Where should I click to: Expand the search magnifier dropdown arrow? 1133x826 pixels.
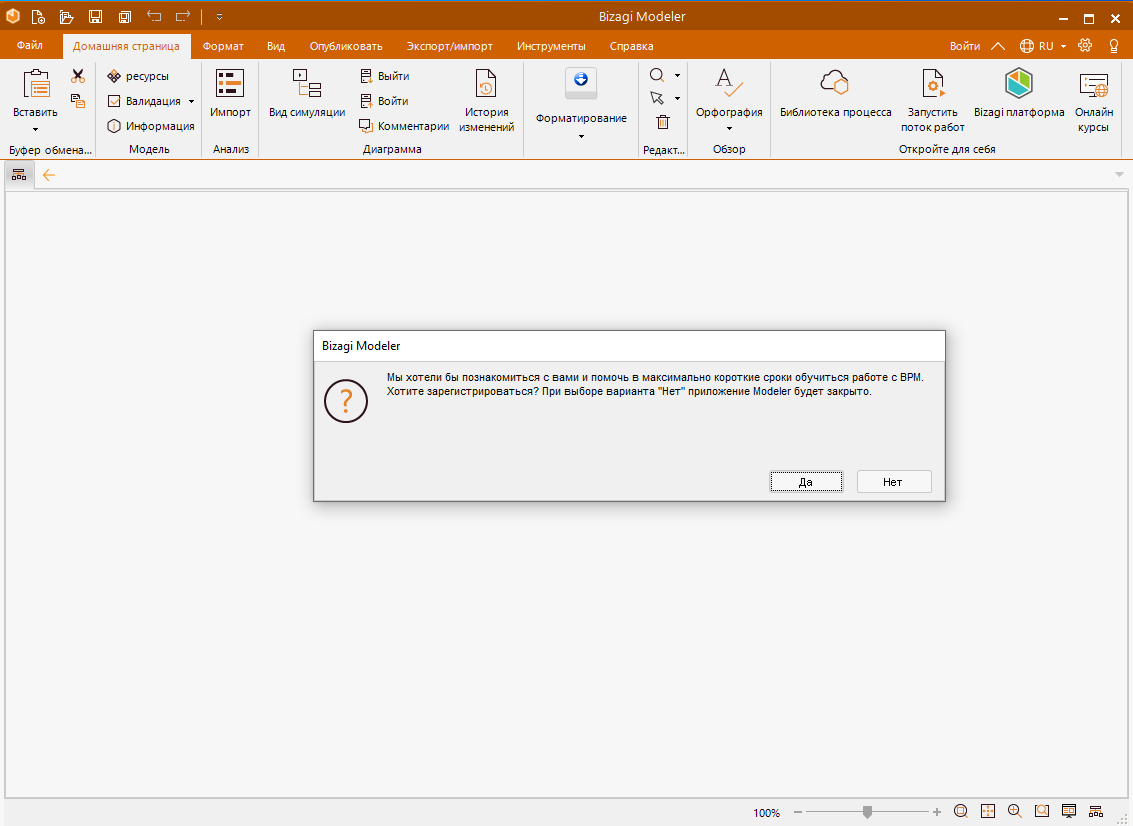[x=677, y=75]
